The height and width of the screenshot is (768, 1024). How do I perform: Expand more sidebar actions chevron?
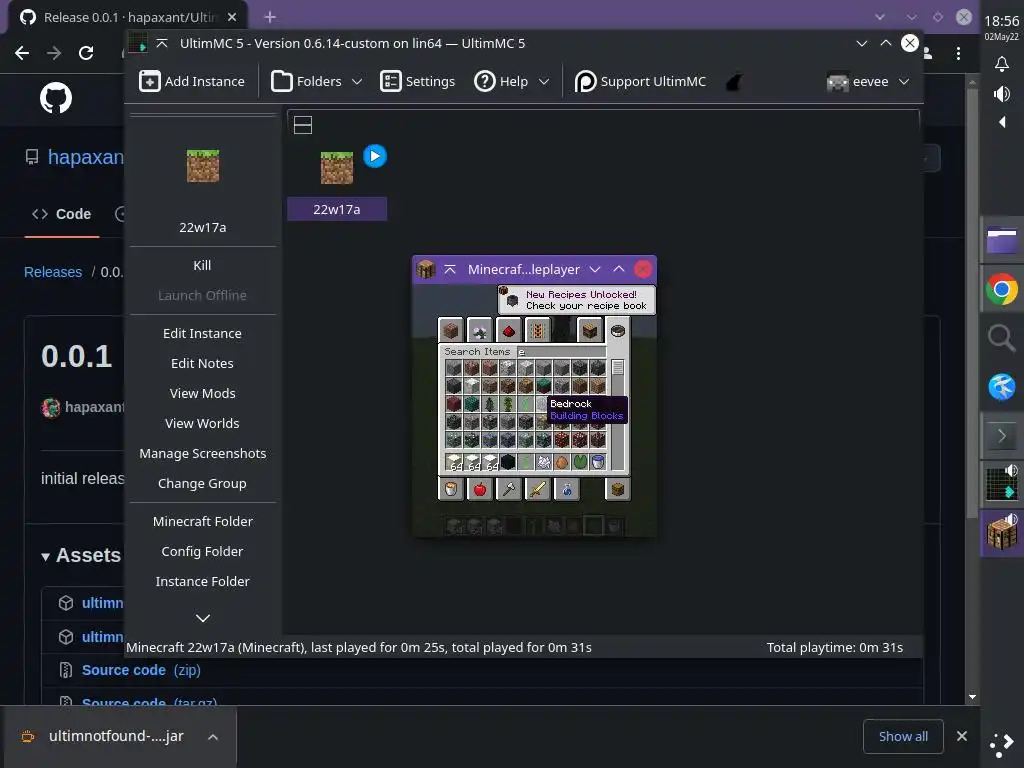(x=203, y=618)
